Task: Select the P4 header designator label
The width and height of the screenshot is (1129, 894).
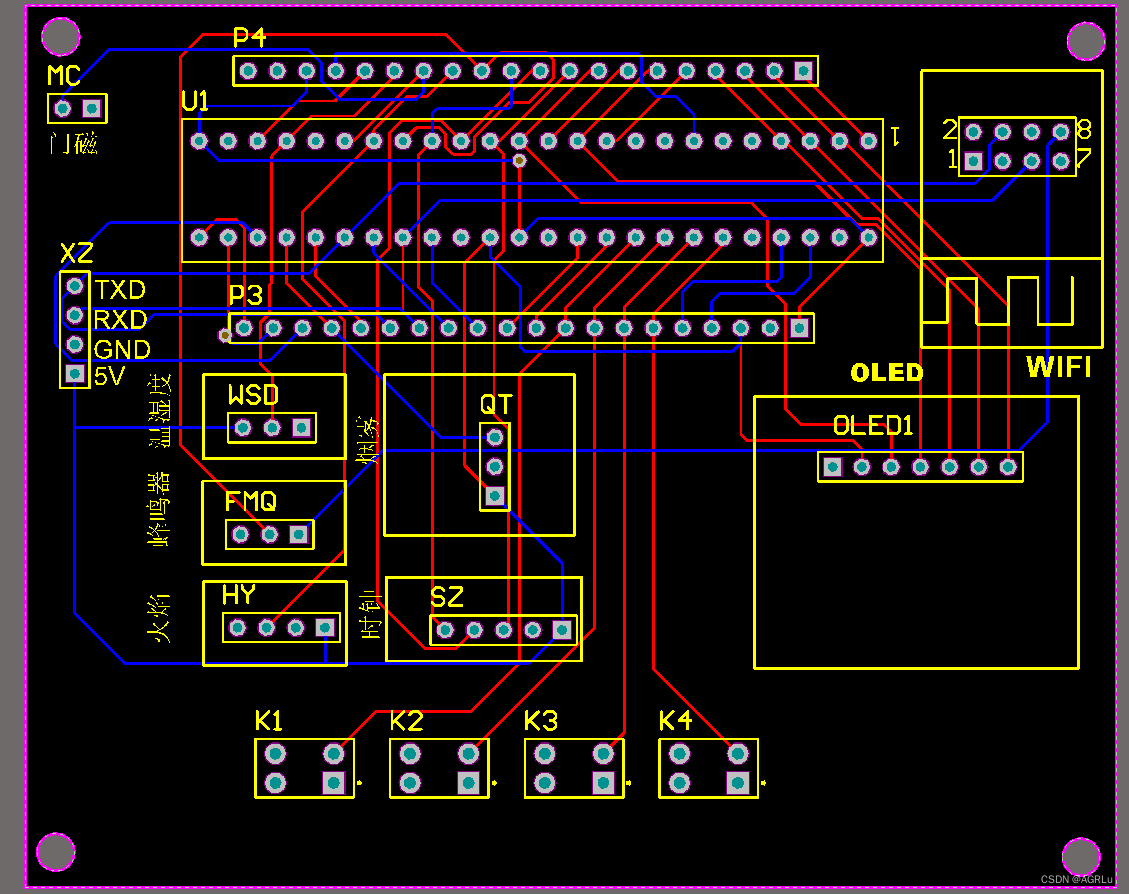Action: click(x=249, y=37)
